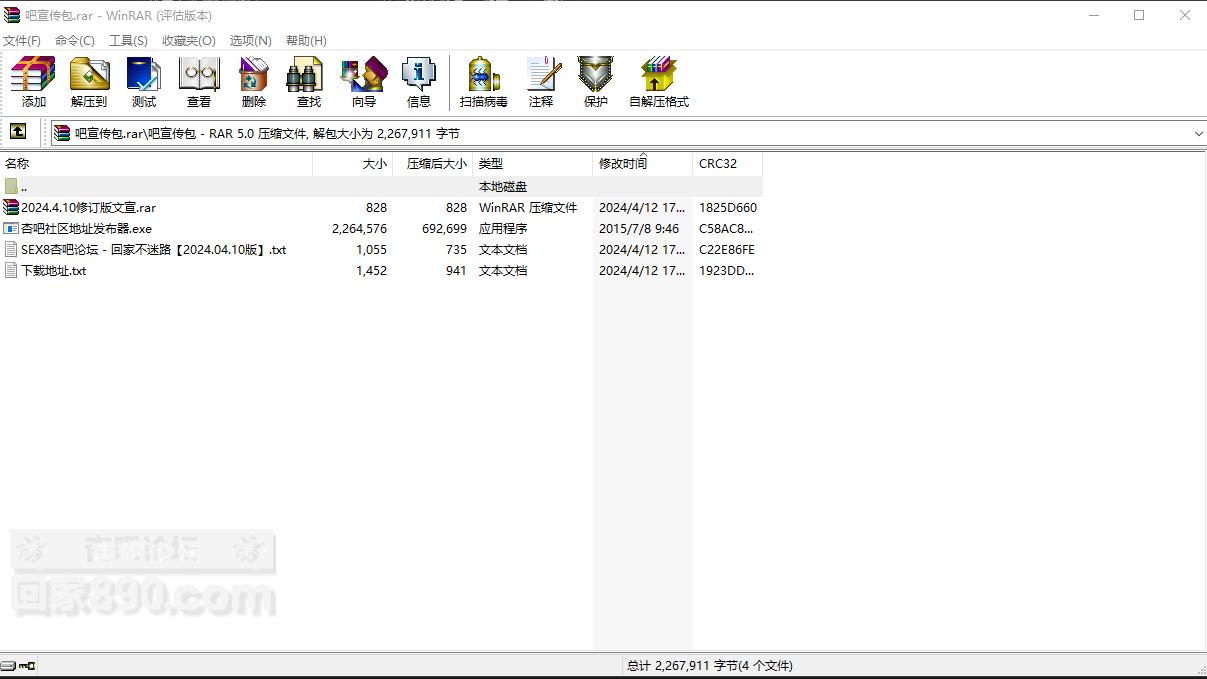1207x679 pixels.
Task: Click type cell 应用程序
Action: click(x=503, y=228)
